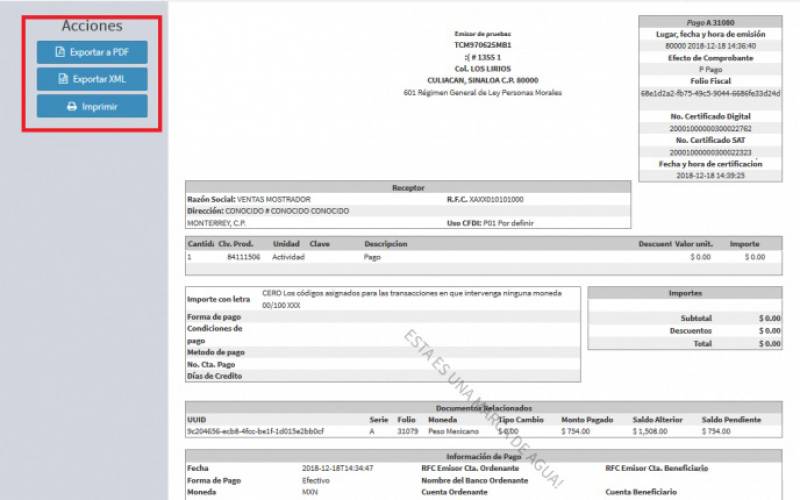Select currency value 'MXN'
The image size is (800, 500).
pos(310,492)
